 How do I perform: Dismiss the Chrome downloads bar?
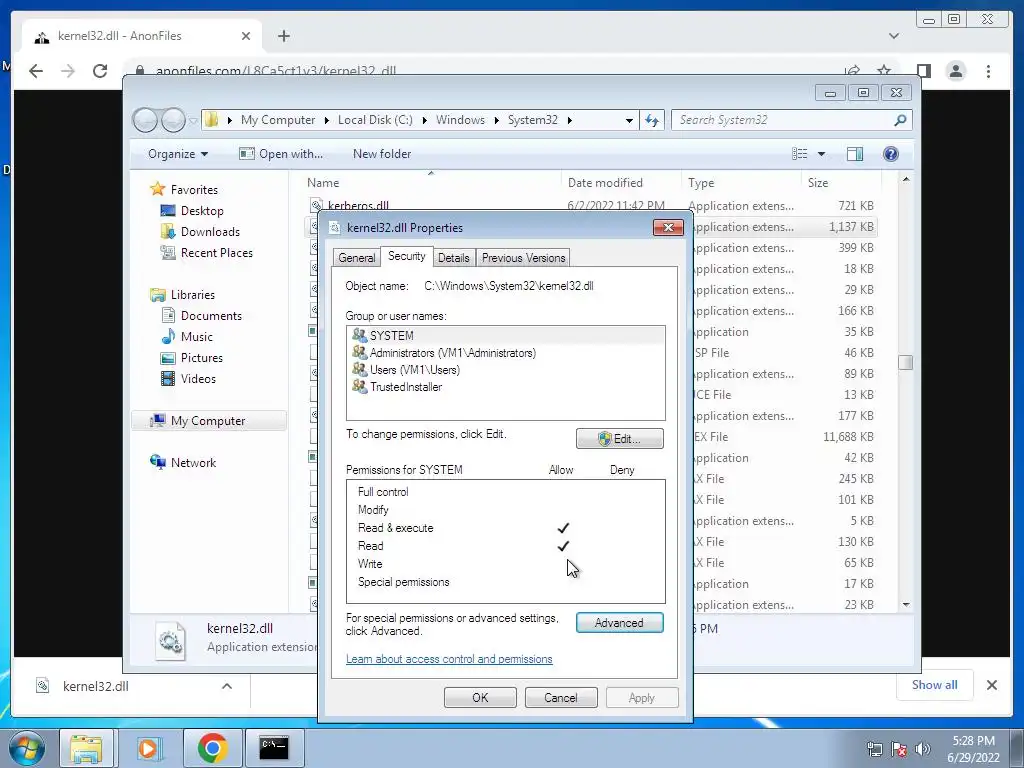(991, 684)
